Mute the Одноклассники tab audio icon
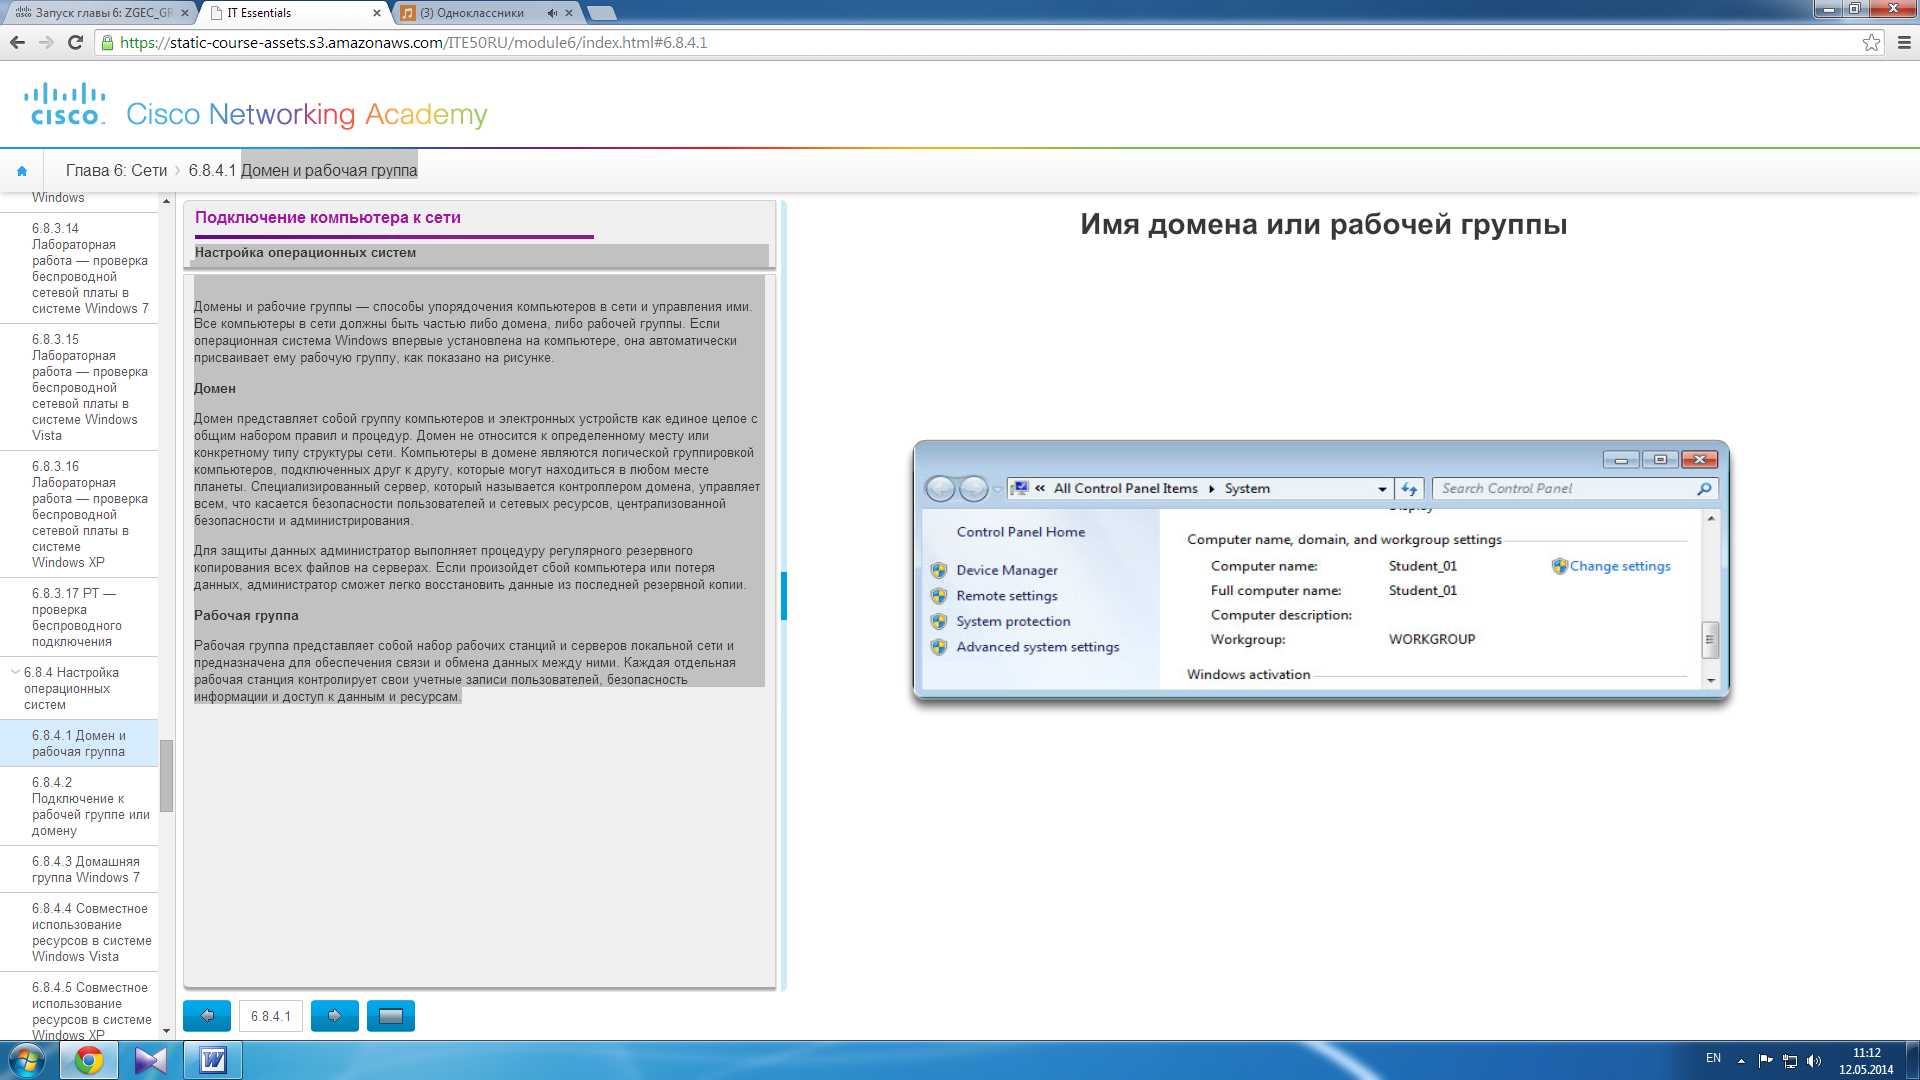1920x1080 pixels. pyautogui.click(x=552, y=13)
